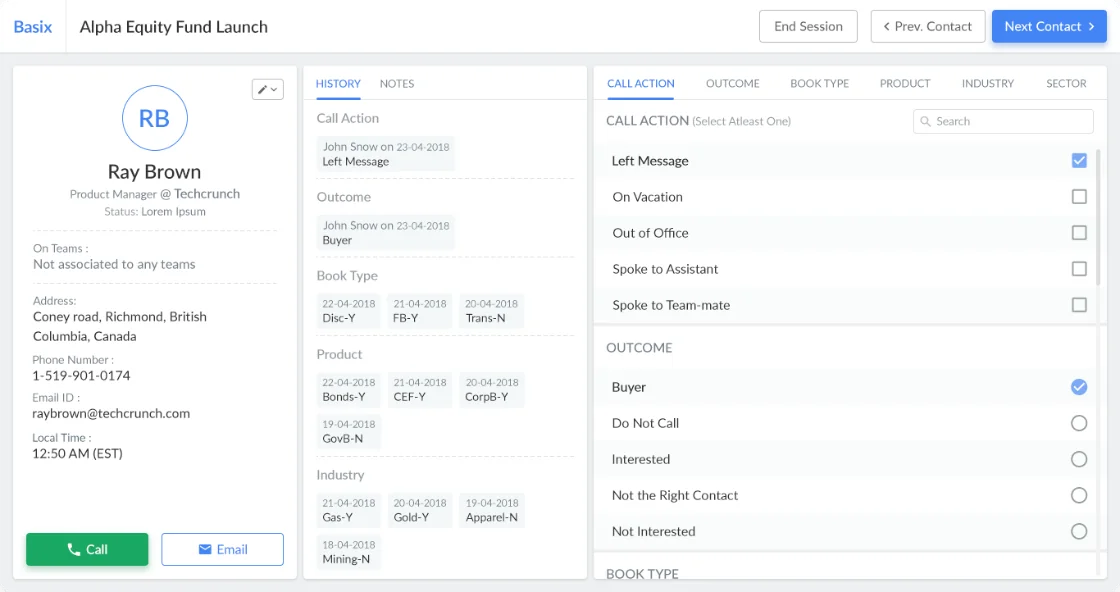The height and width of the screenshot is (592, 1120).
Task: Click into the Call Action search field
Action: pyautogui.click(x=1003, y=121)
